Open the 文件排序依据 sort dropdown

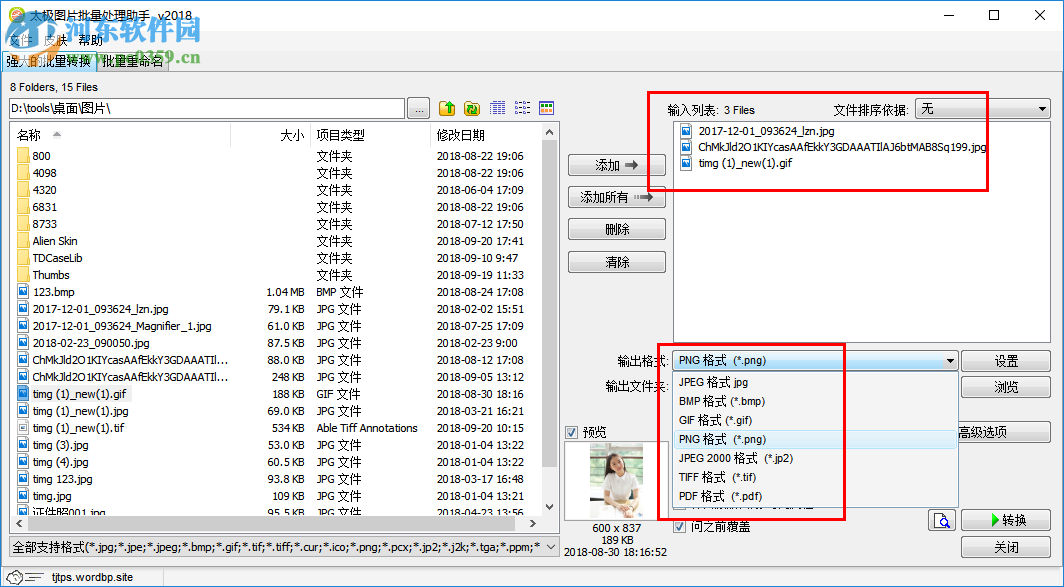pos(982,109)
